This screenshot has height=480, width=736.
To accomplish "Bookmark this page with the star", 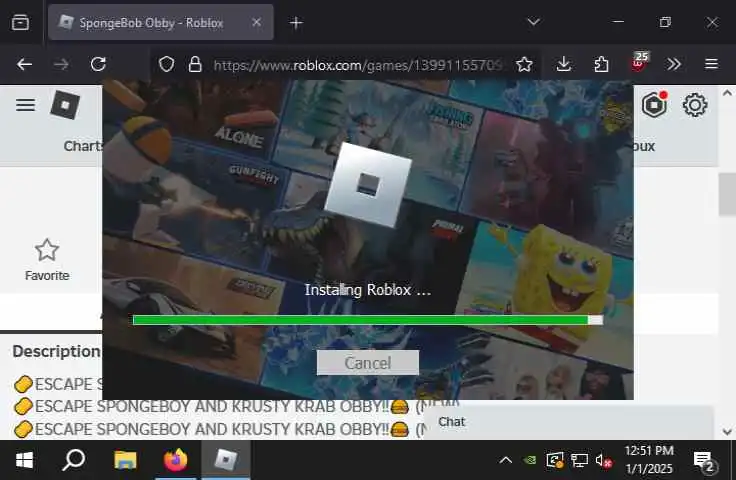I will (x=524, y=64).
